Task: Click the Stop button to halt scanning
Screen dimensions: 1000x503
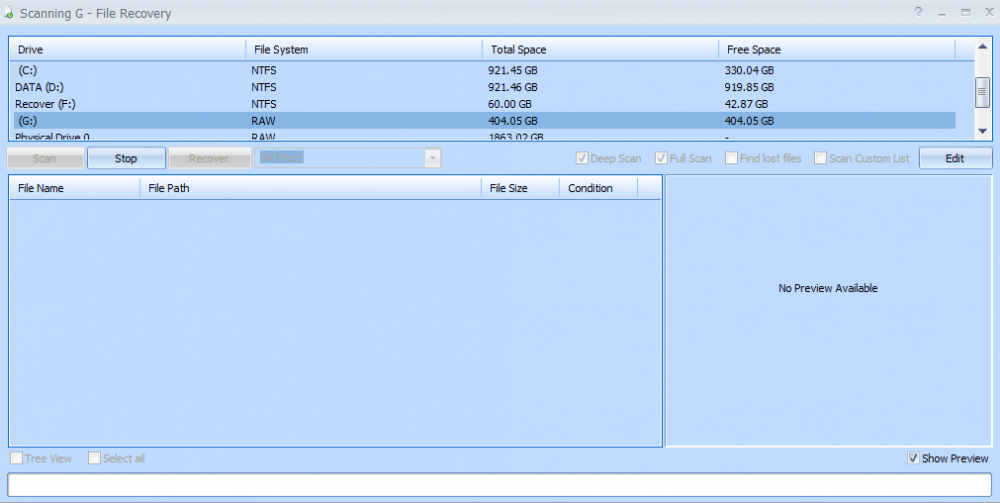Action: click(x=126, y=158)
